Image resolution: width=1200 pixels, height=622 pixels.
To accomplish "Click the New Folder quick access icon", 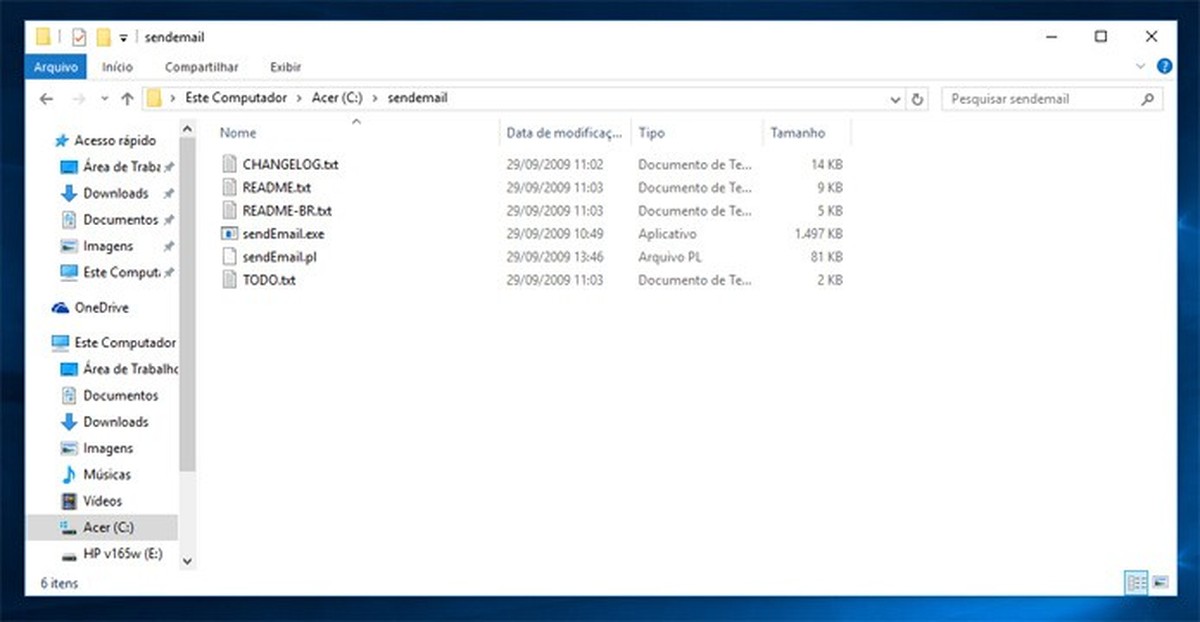I will point(104,36).
